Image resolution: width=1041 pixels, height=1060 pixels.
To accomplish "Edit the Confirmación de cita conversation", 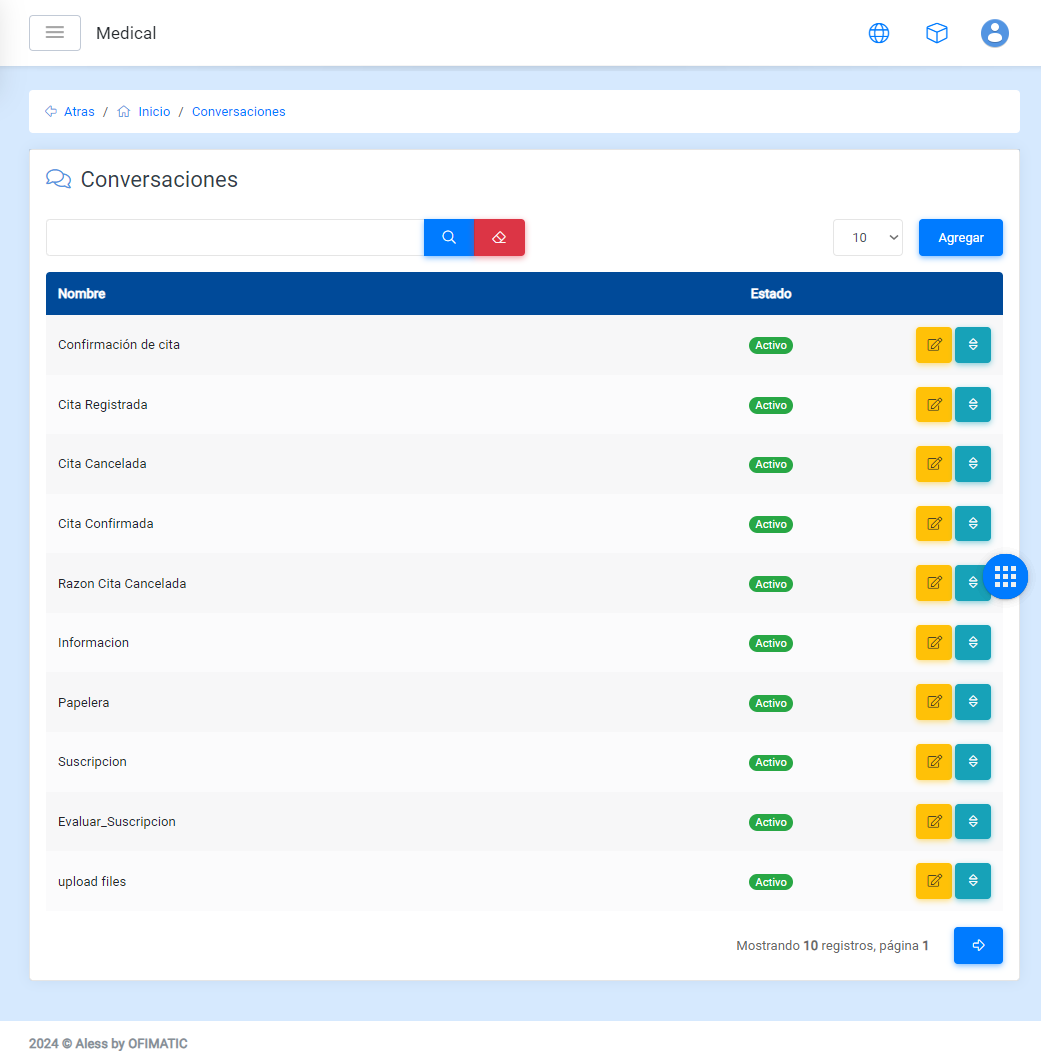I will (934, 345).
